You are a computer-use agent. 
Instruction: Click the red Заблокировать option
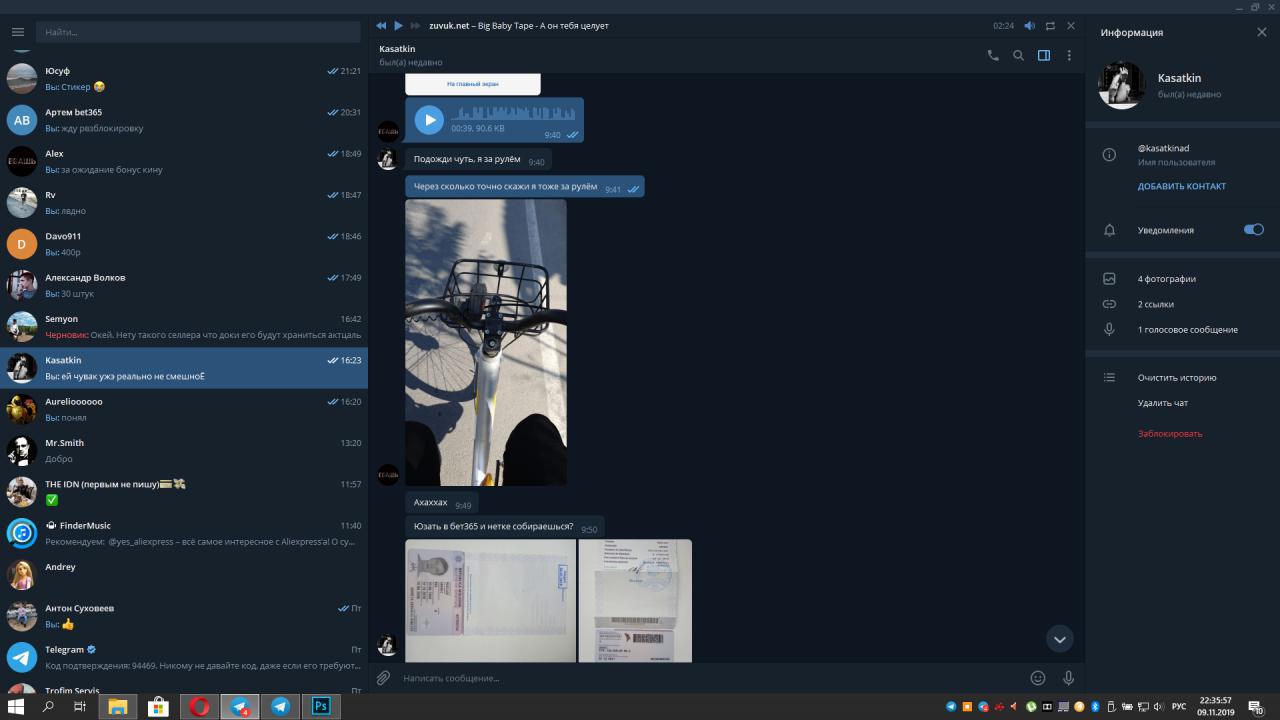(1169, 434)
